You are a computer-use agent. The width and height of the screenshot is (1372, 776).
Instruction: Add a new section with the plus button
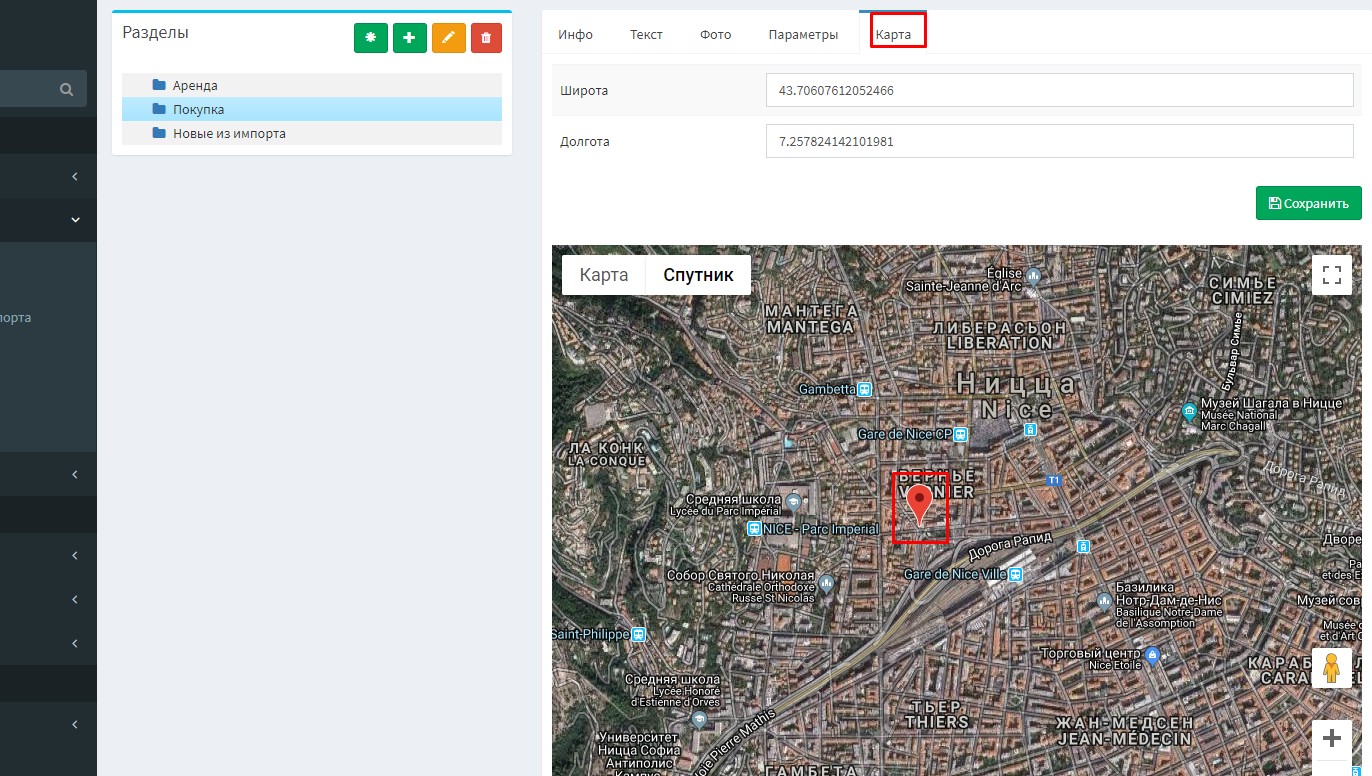pyautogui.click(x=409, y=38)
